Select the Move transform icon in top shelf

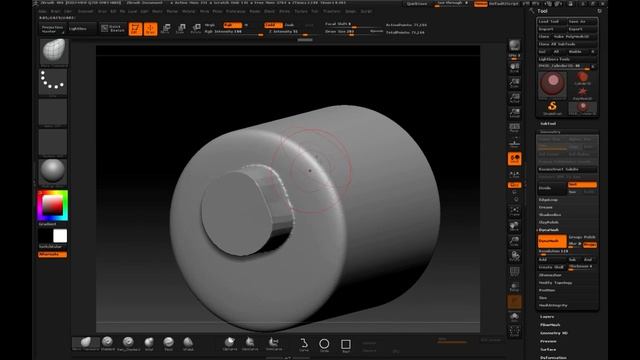pos(165,29)
